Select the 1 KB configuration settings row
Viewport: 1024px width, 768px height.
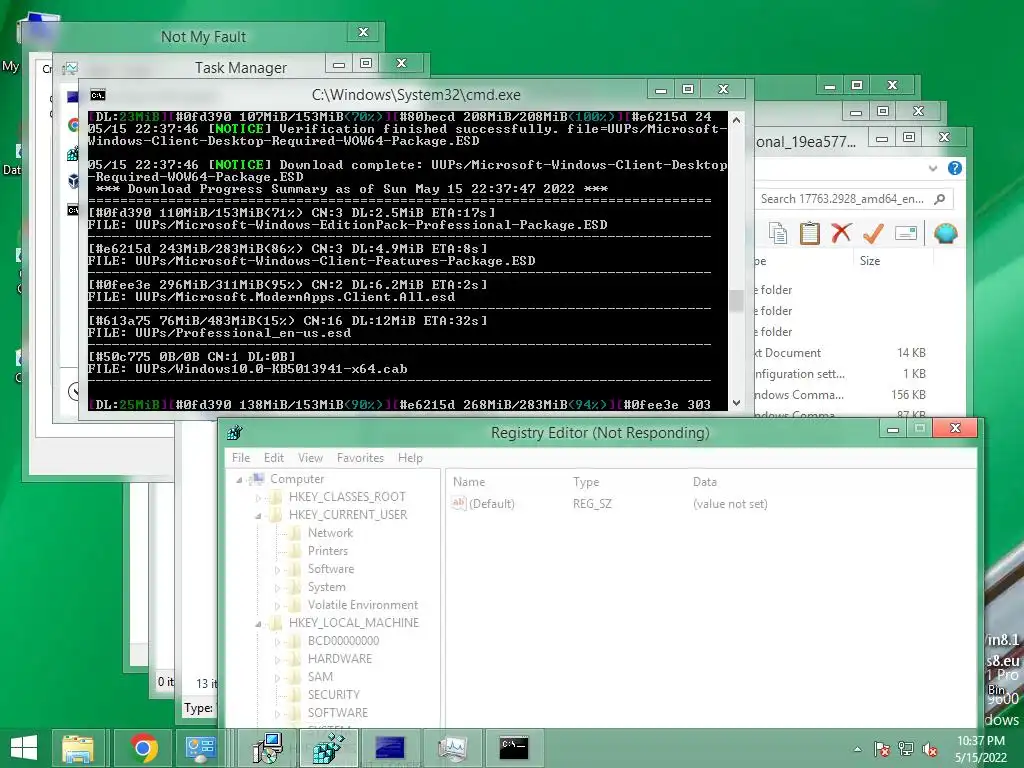point(841,374)
